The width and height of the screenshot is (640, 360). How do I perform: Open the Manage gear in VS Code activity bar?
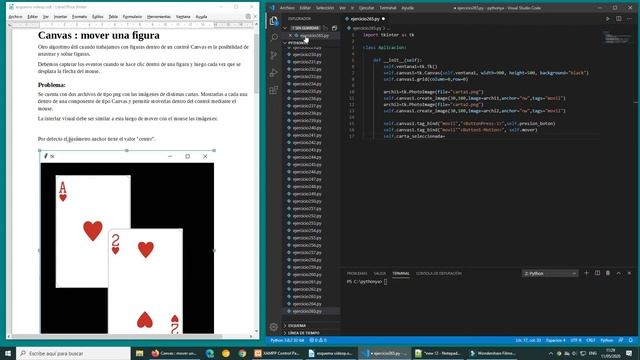(x=273, y=327)
